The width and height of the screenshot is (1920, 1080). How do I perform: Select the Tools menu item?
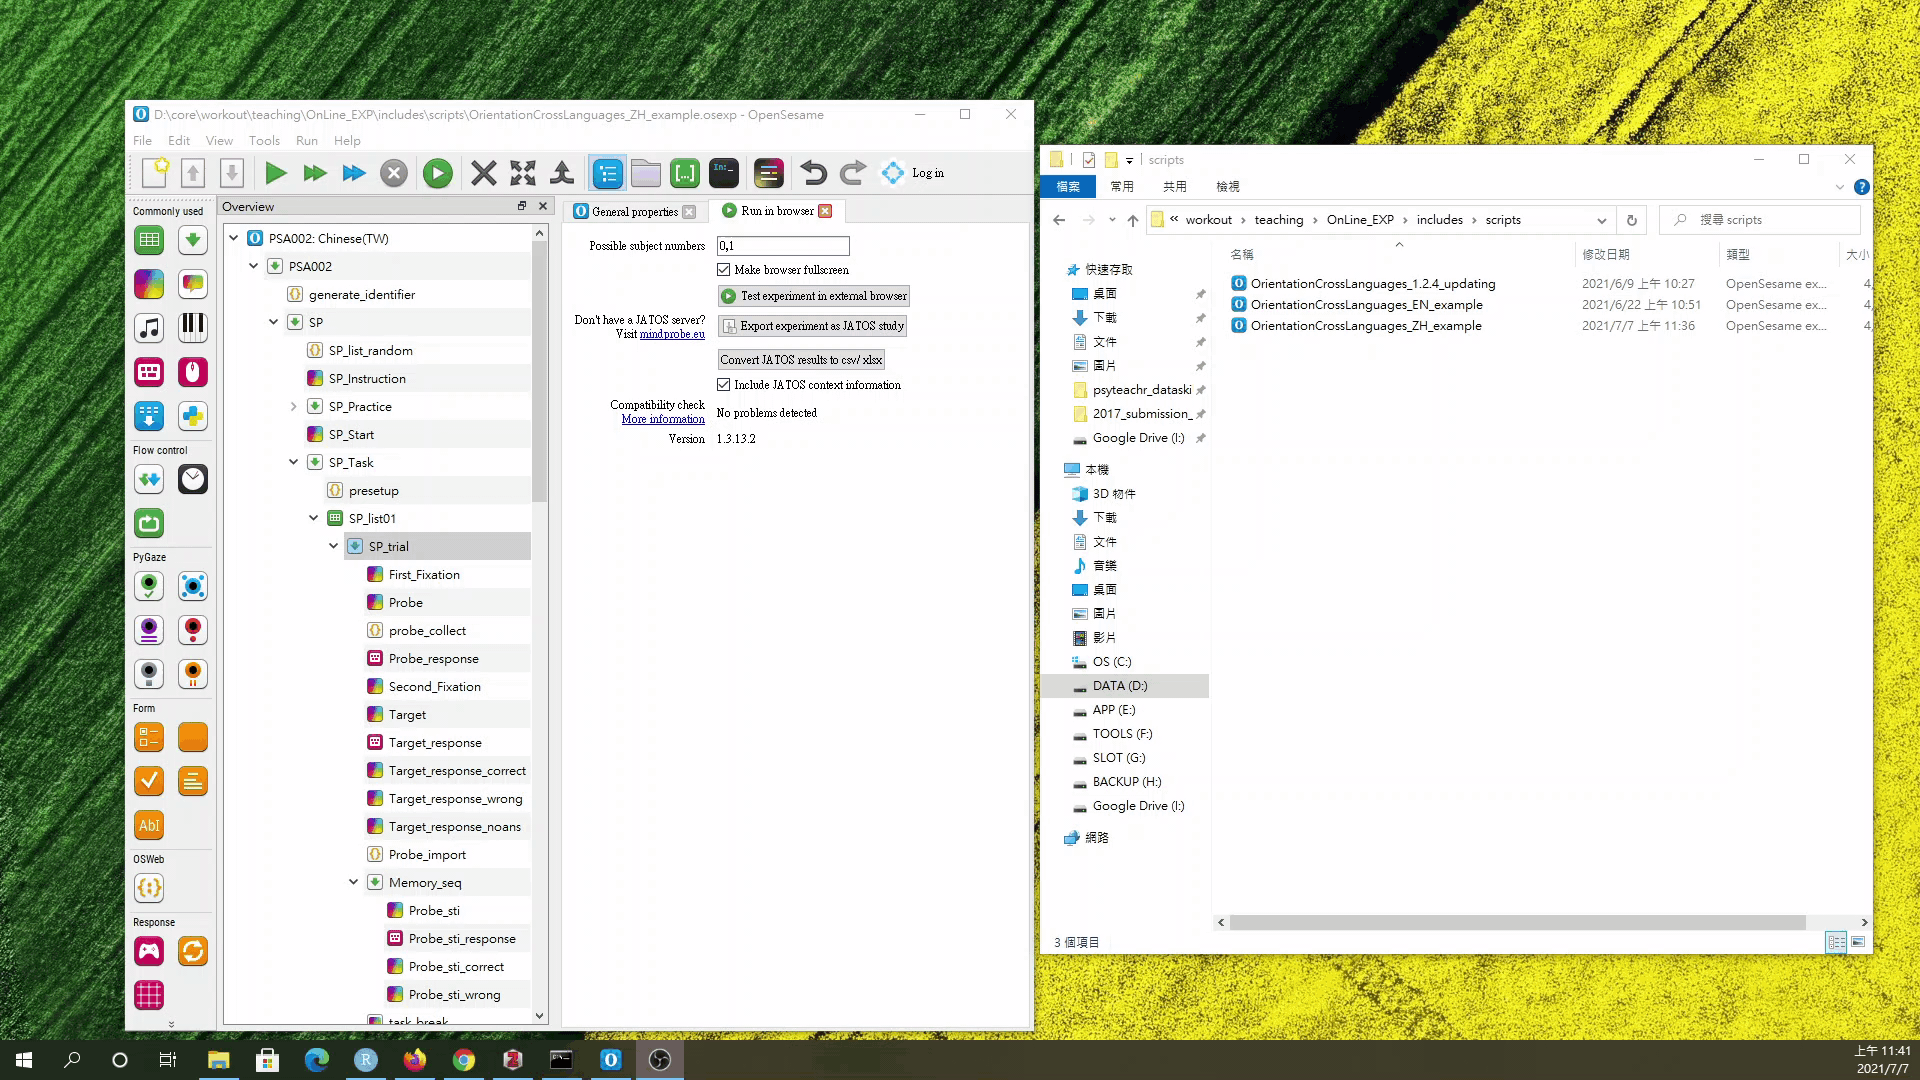[x=264, y=141]
